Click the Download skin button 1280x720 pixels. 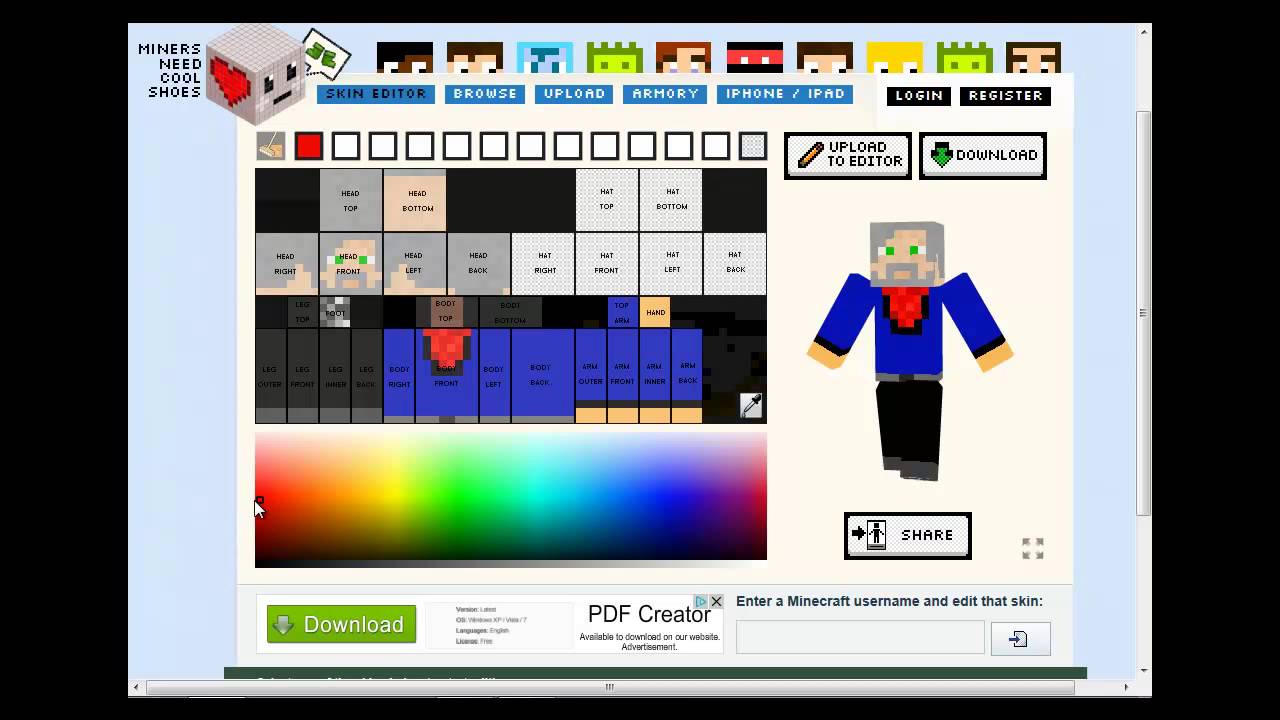tap(983, 155)
